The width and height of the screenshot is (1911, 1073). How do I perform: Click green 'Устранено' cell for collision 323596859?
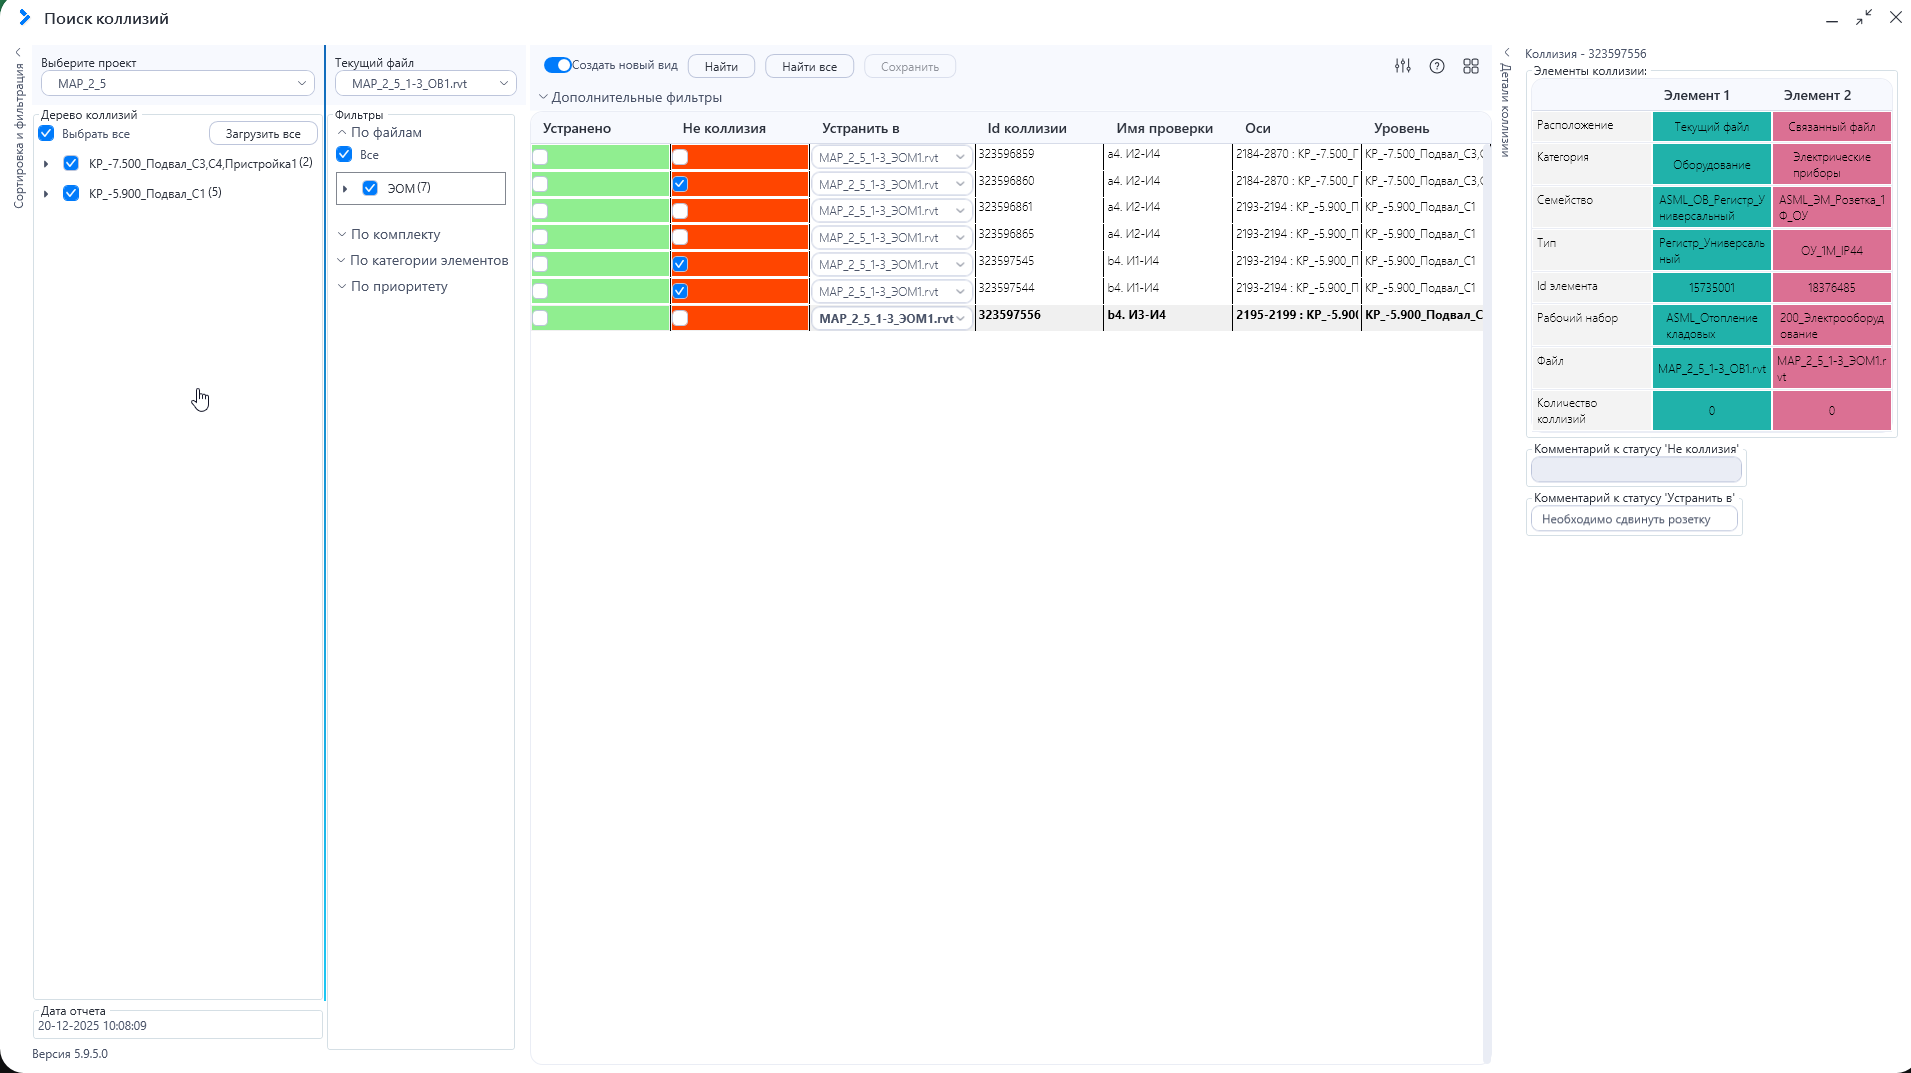click(x=601, y=157)
